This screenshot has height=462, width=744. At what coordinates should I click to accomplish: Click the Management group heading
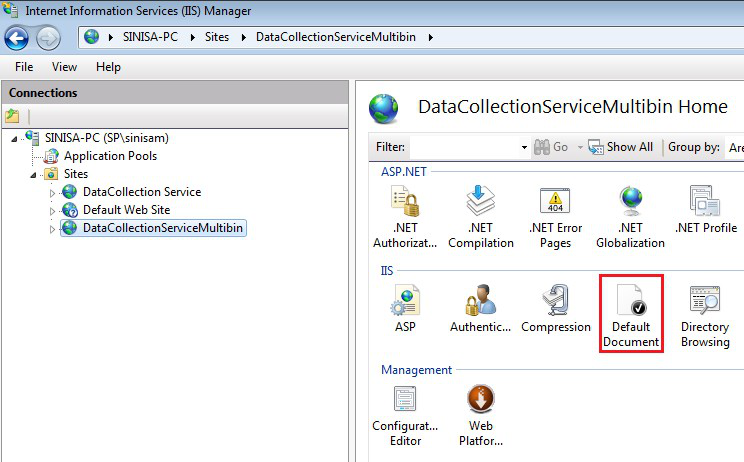coord(417,370)
